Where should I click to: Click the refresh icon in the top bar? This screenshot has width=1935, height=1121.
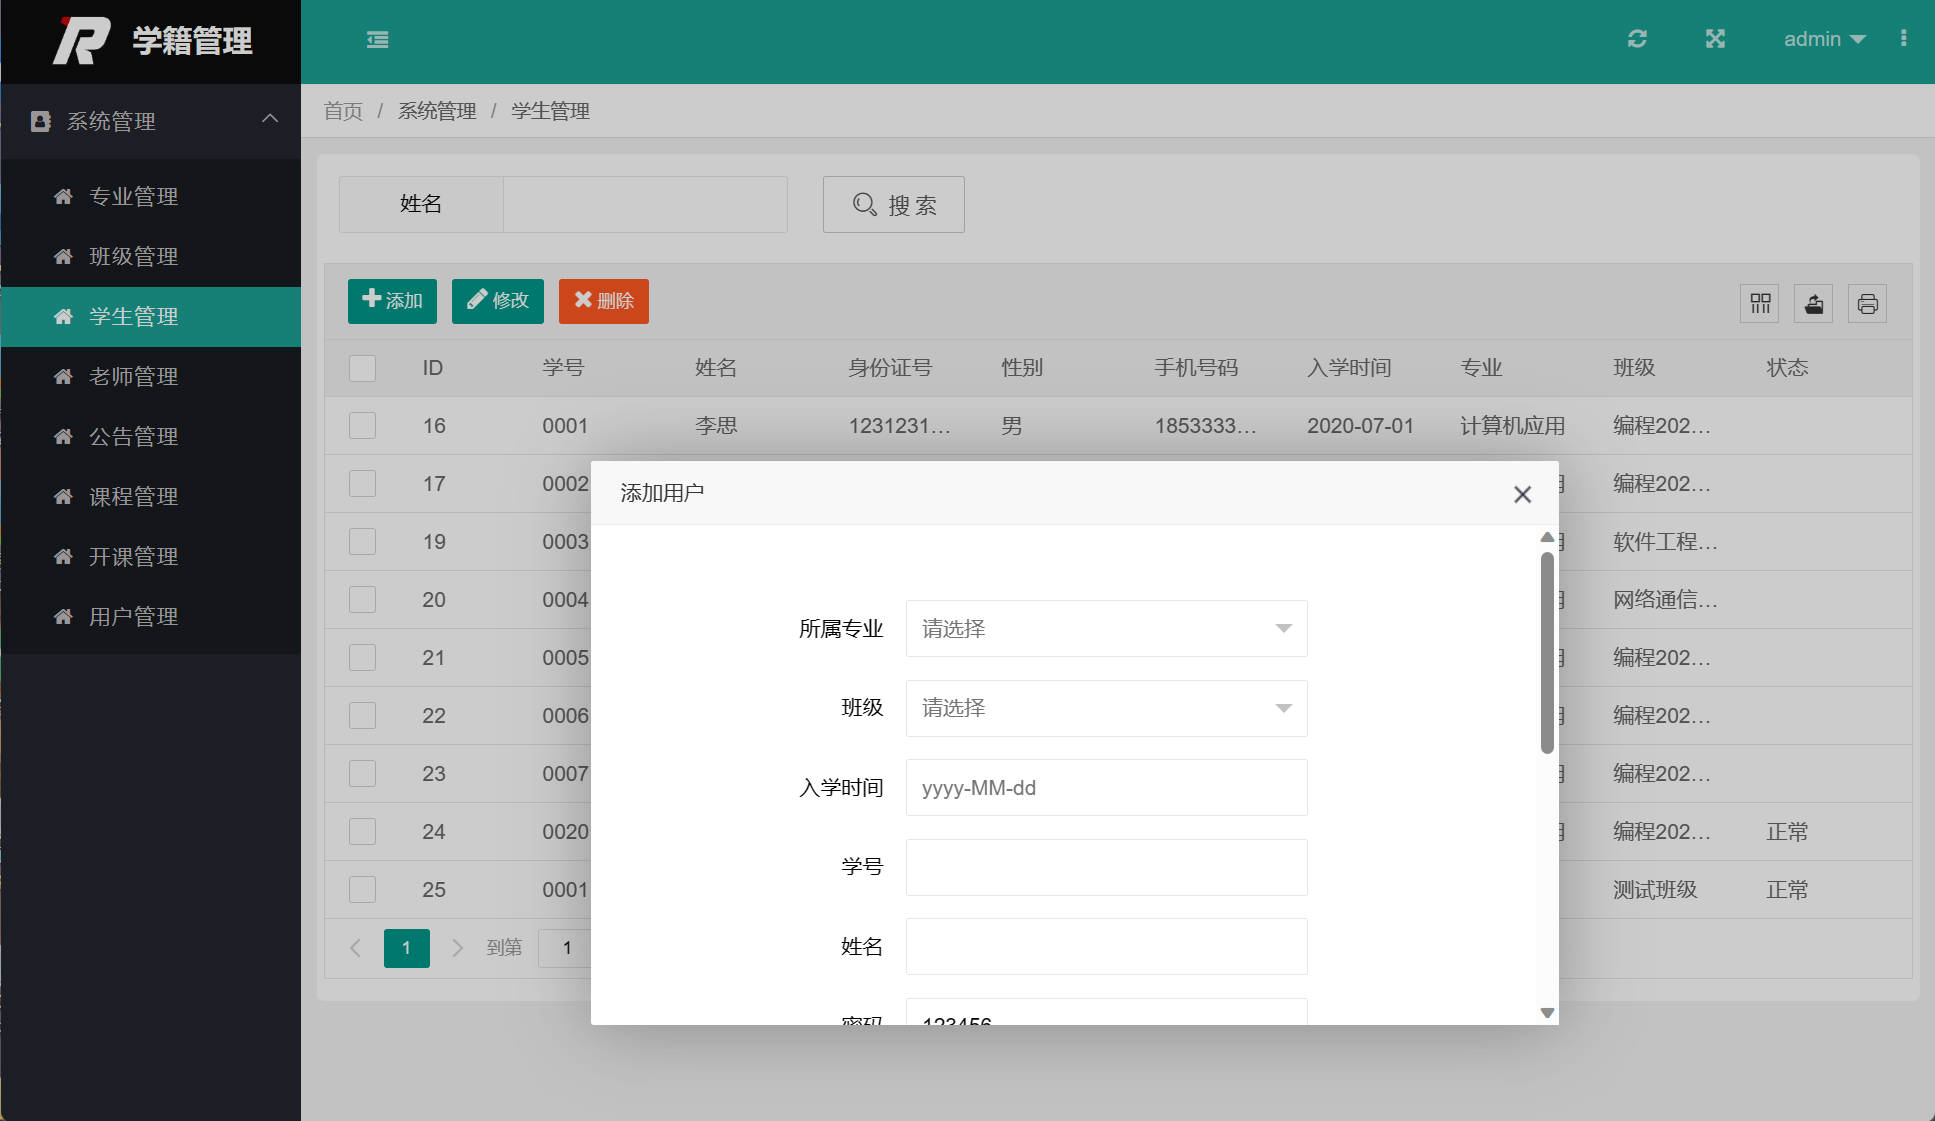pyautogui.click(x=1637, y=39)
